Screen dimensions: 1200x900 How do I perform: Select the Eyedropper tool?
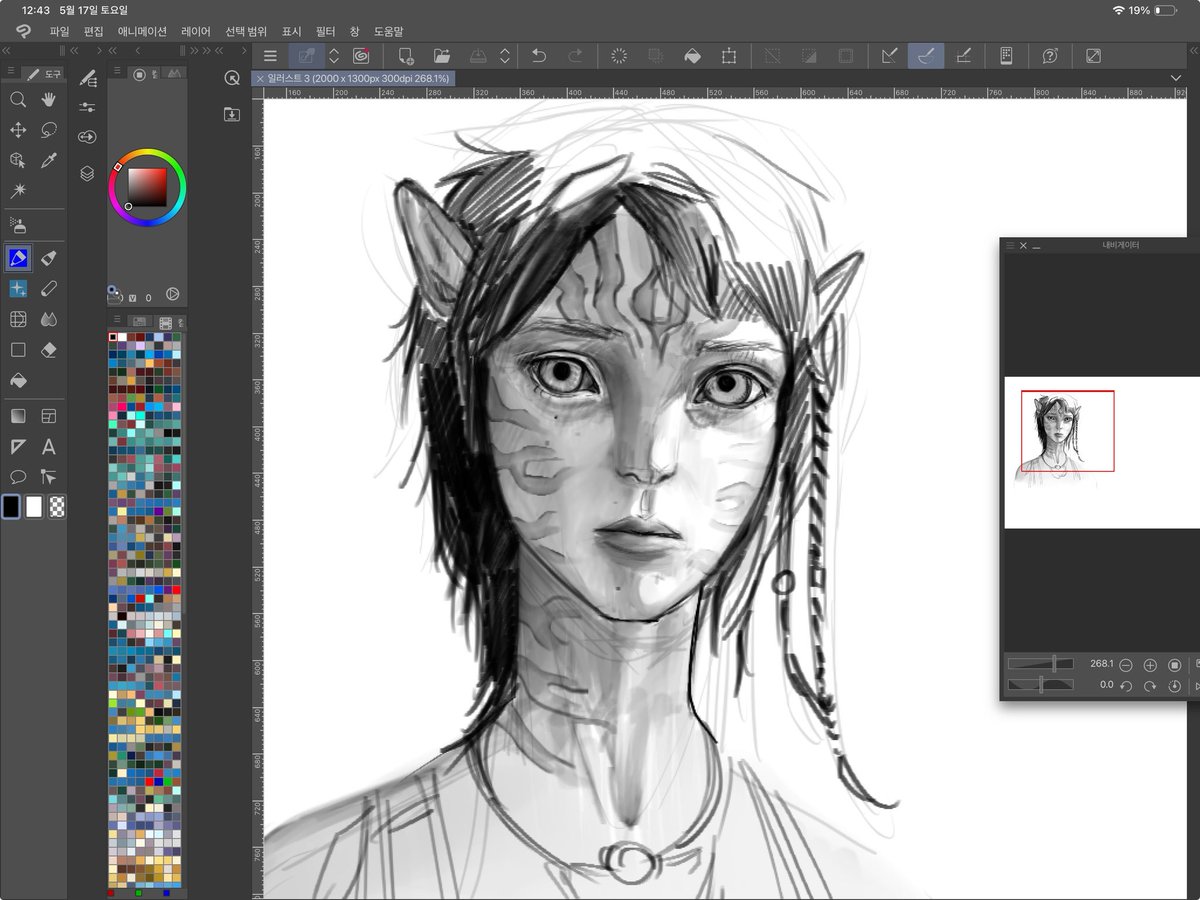49,160
